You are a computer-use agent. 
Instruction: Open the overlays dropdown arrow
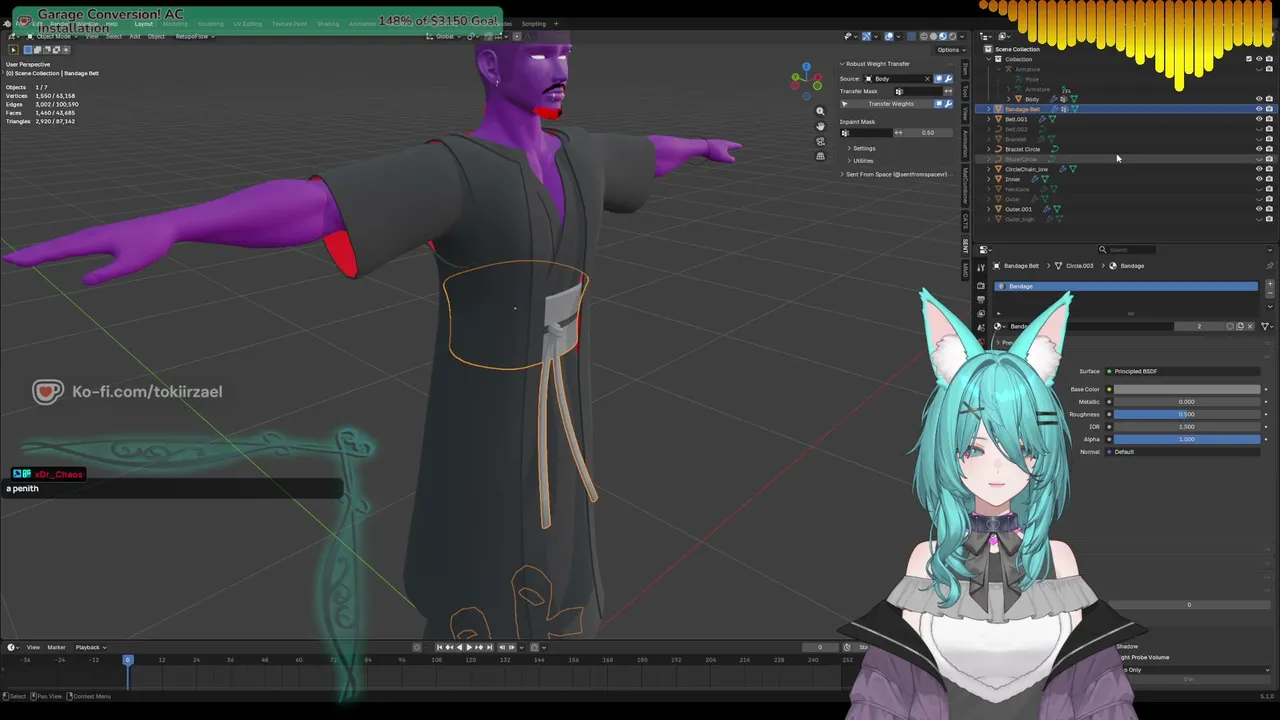pyautogui.click(x=897, y=36)
